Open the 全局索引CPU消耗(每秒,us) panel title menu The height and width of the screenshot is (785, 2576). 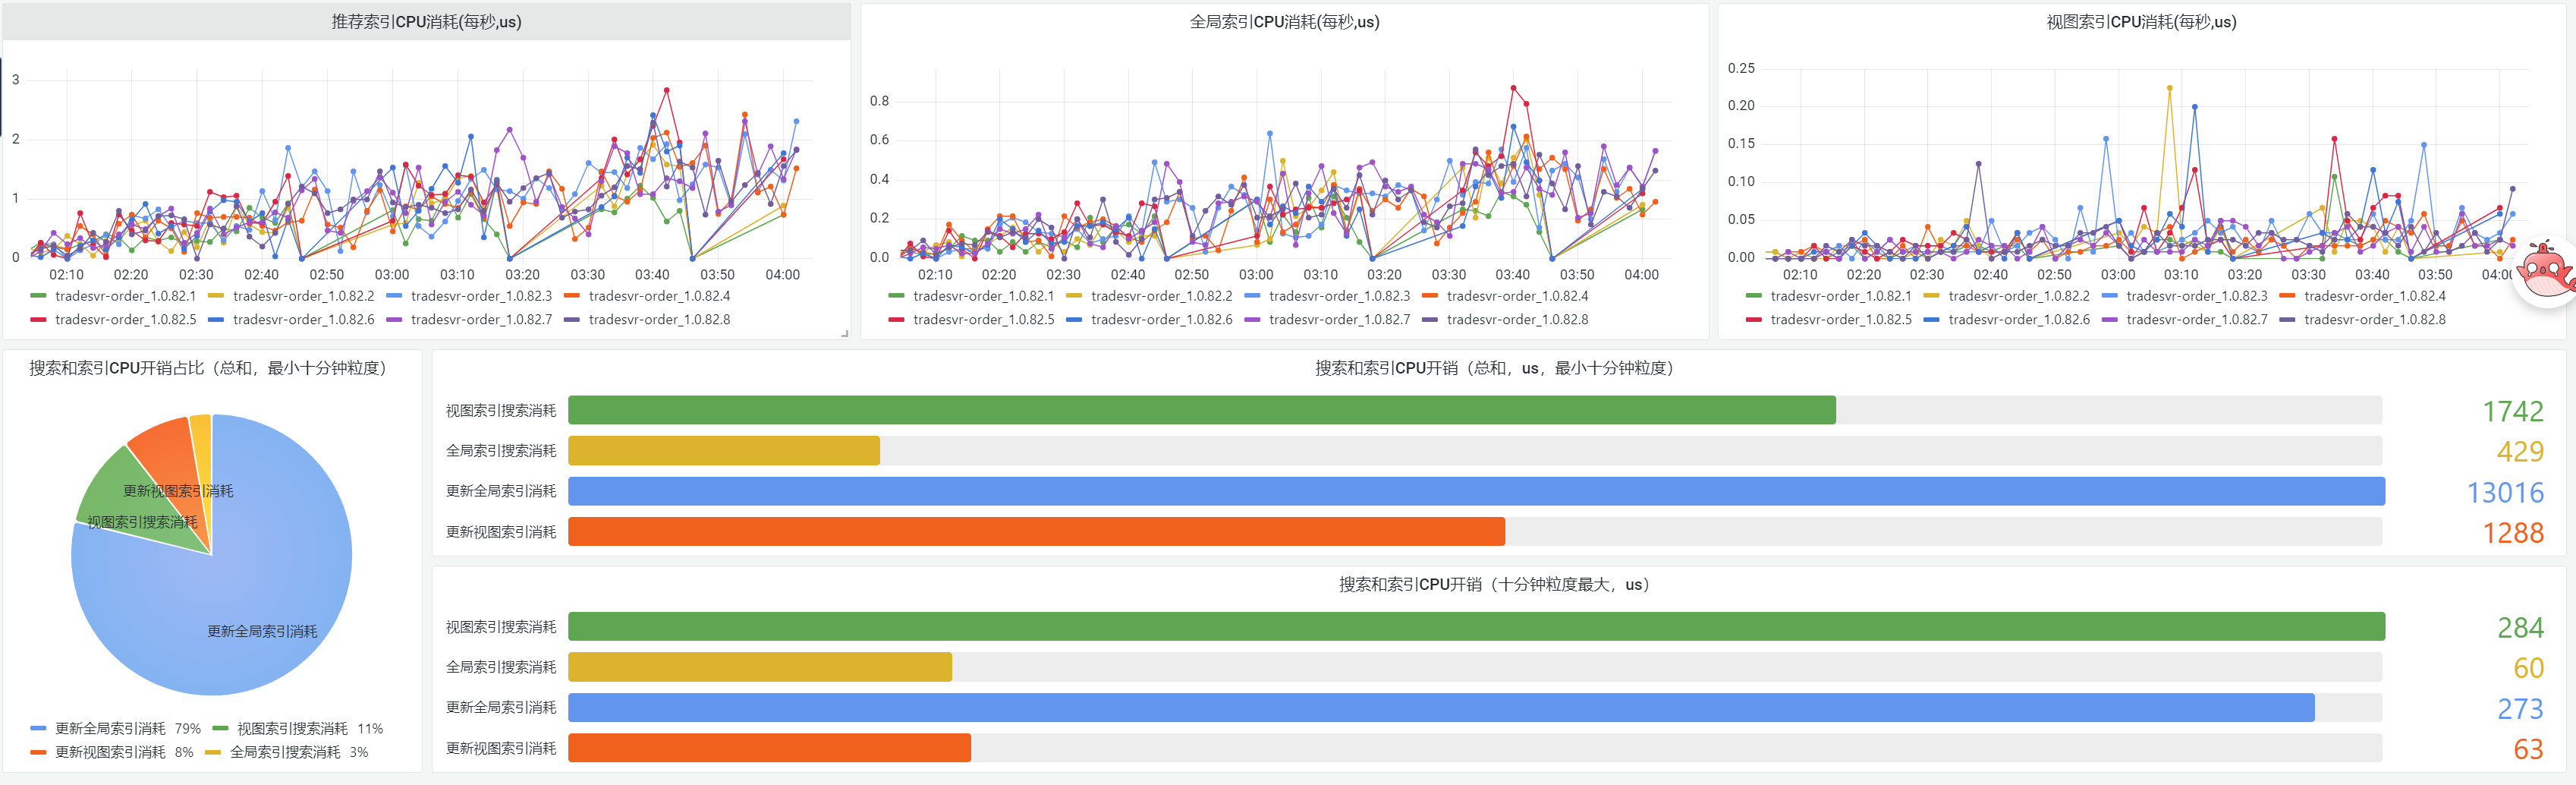(1284, 22)
